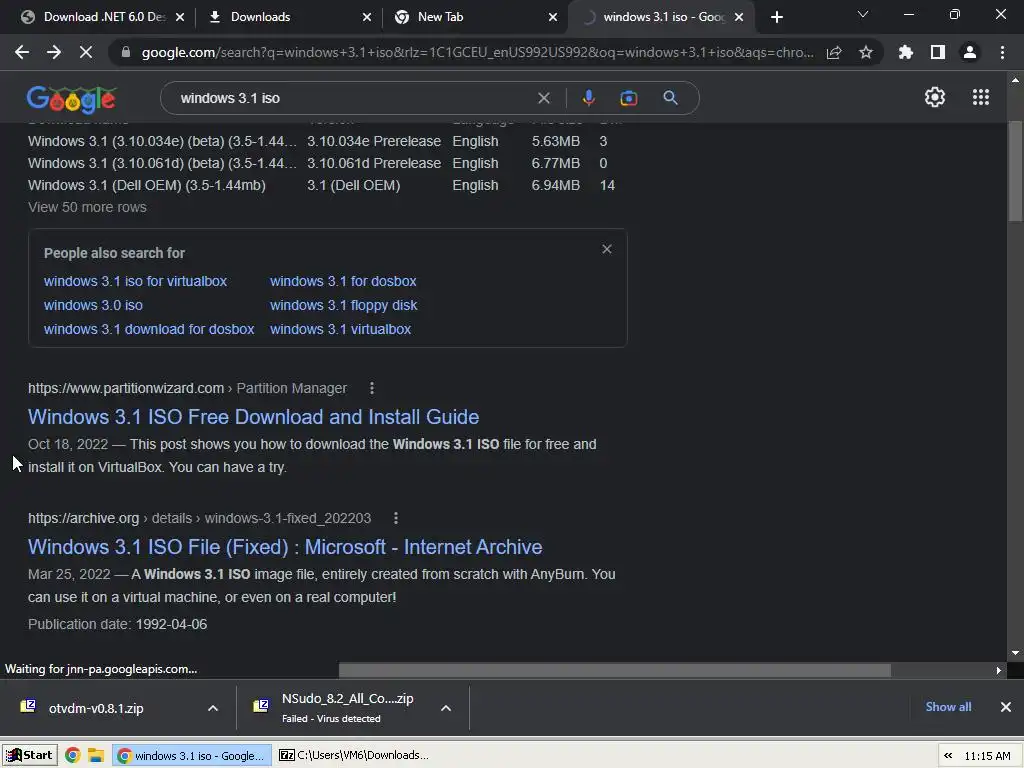The image size is (1024, 768).
Task: Click the vertical page scrollbar
Action: coord(1015,171)
